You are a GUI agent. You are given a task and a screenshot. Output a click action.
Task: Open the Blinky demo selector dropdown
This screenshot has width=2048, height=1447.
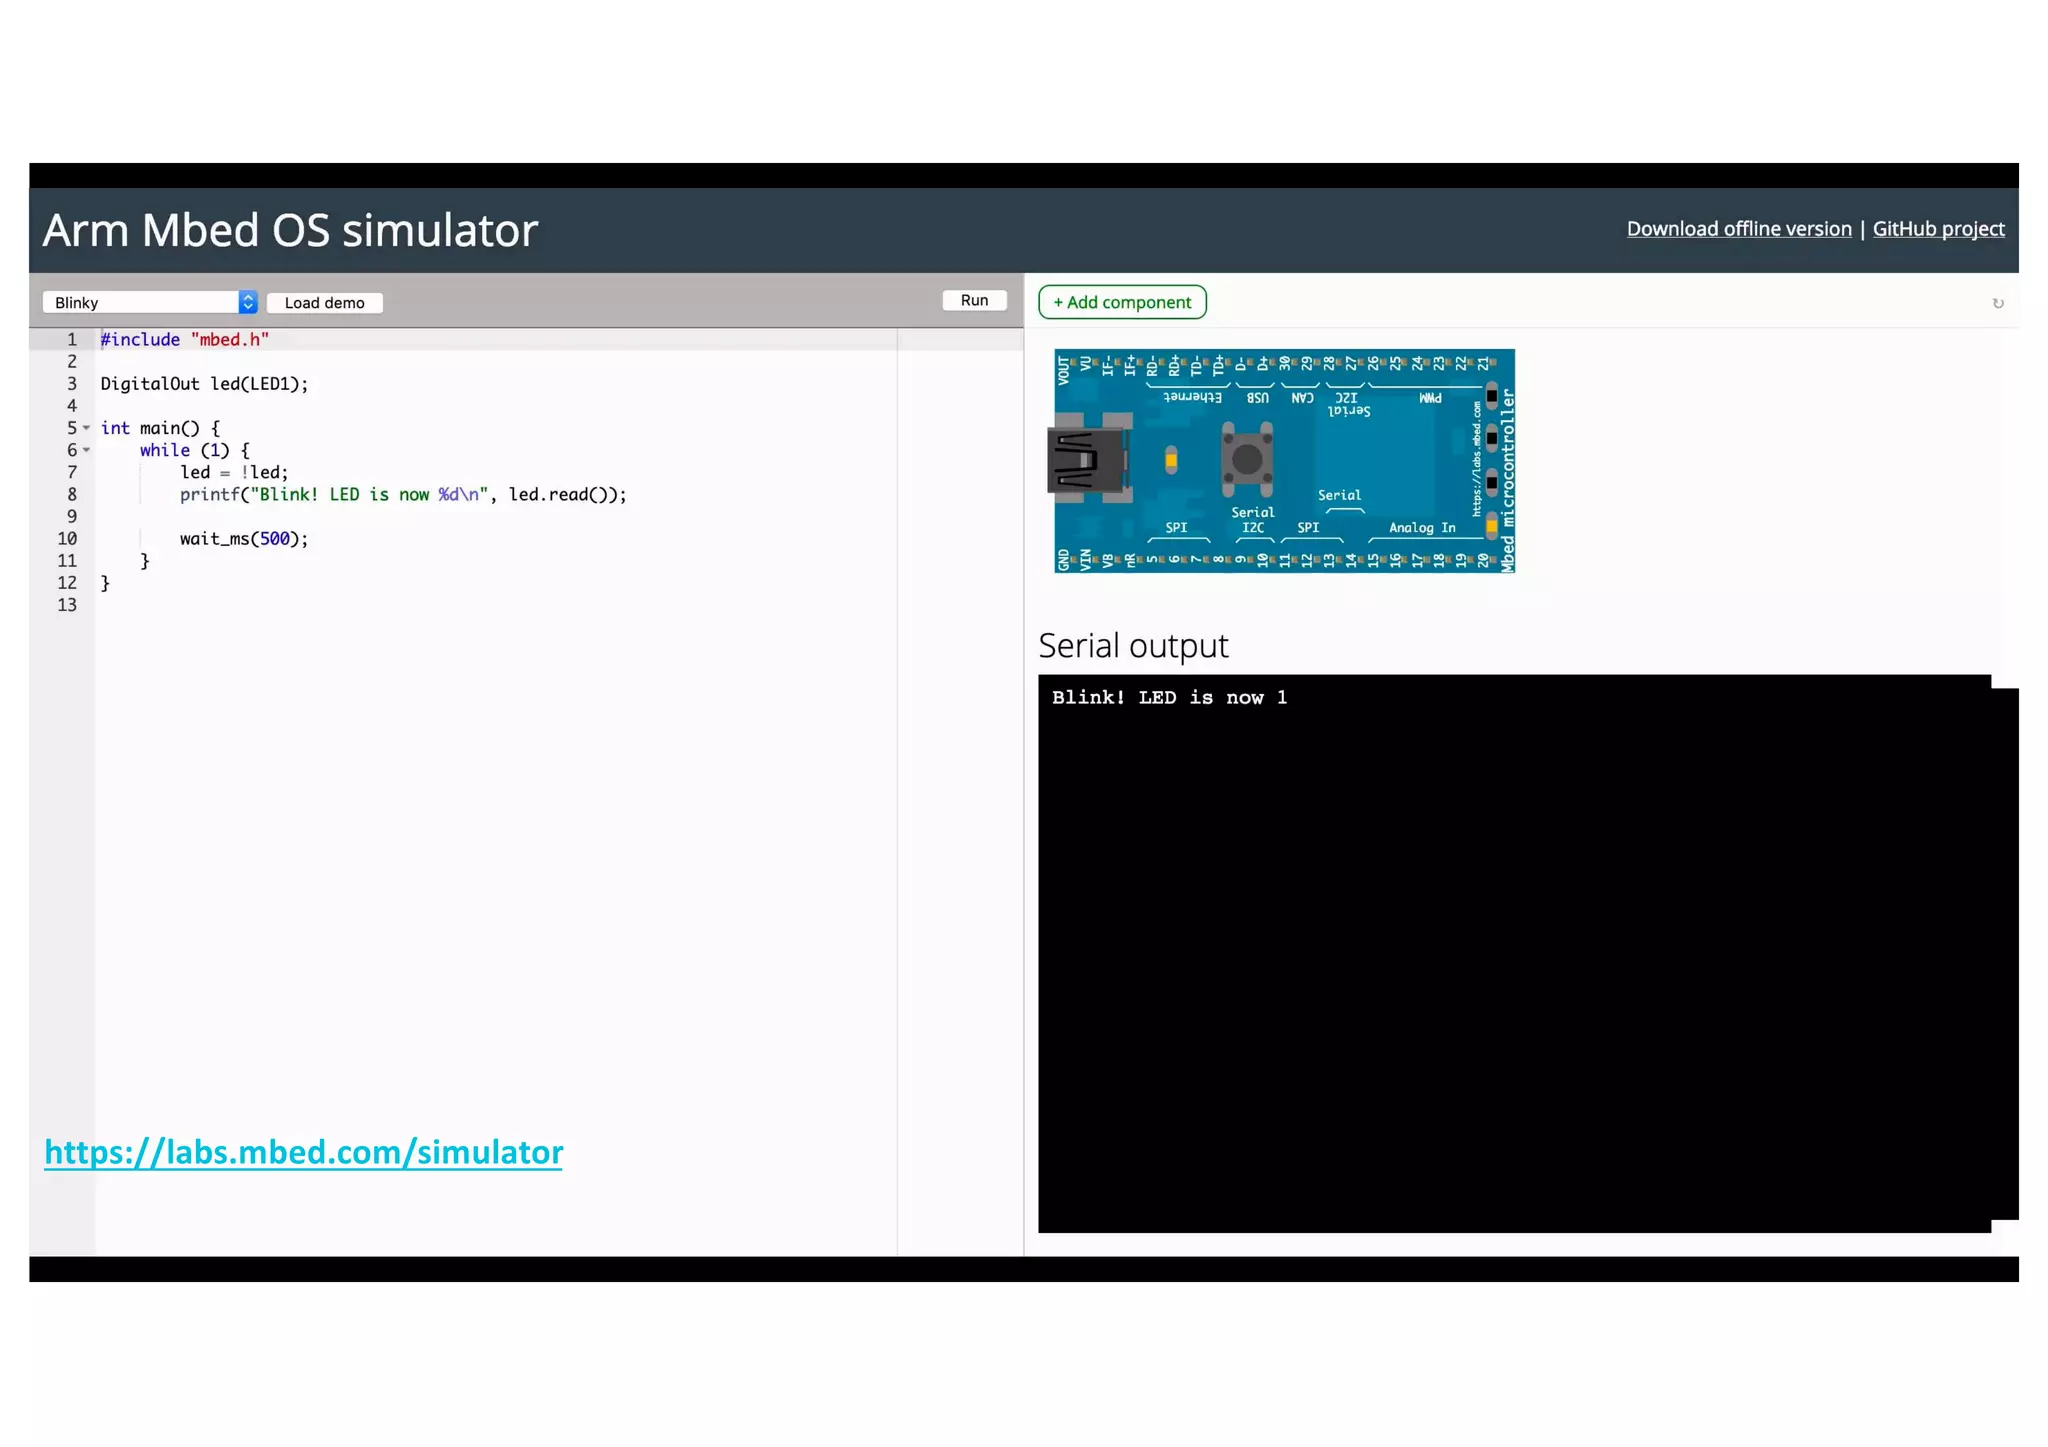pyautogui.click(x=150, y=302)
